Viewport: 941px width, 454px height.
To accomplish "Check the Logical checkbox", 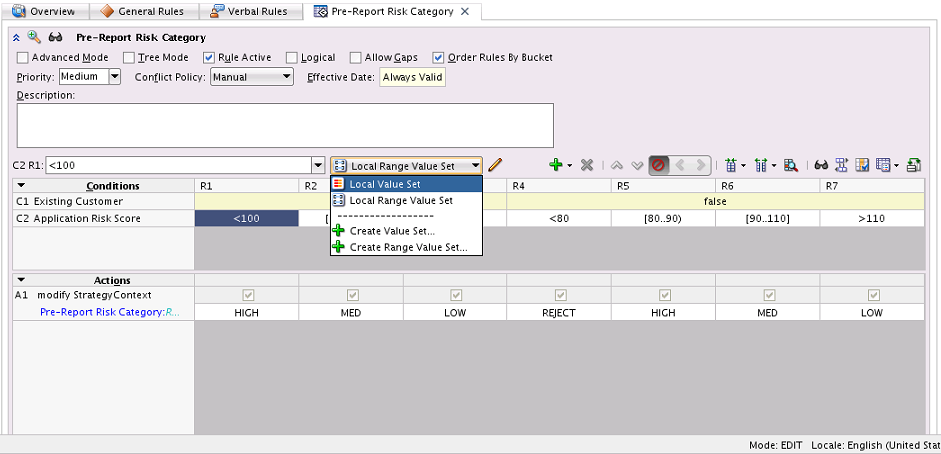I will click(292, 58).
